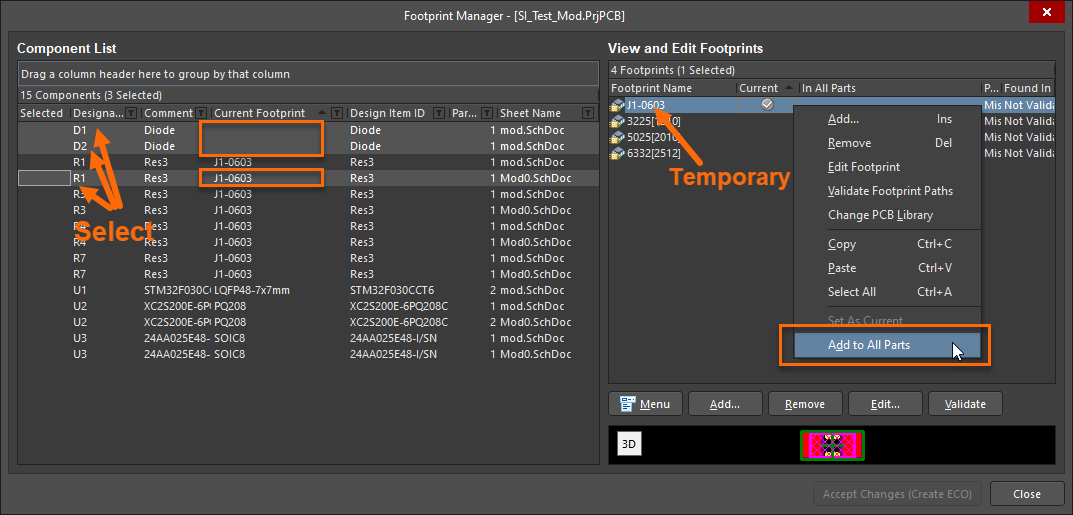Click the Validate button
This screenshot has width=1073, height=515.
pyautogui.click(x=965, y=404)
